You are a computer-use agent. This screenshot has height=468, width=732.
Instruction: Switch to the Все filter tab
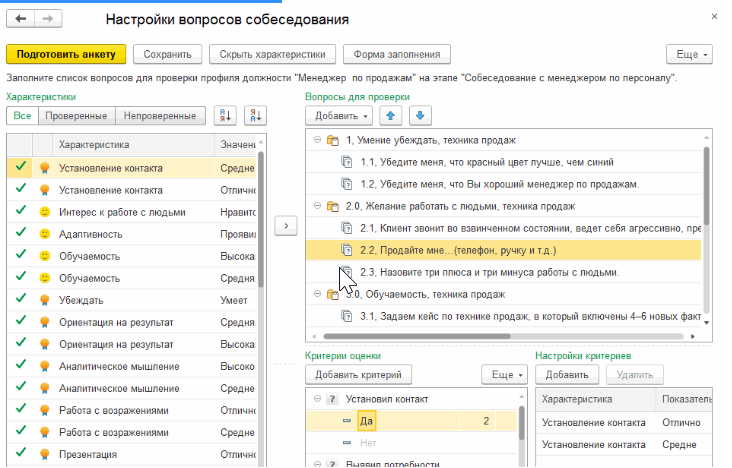(22, 115)
